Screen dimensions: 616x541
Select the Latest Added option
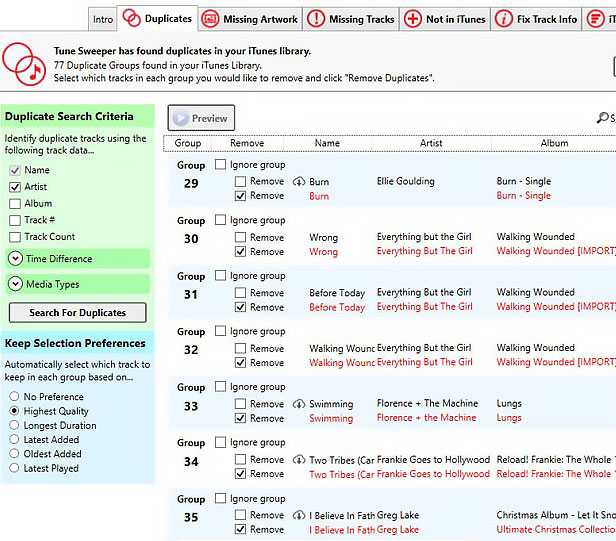pos(14,439)
